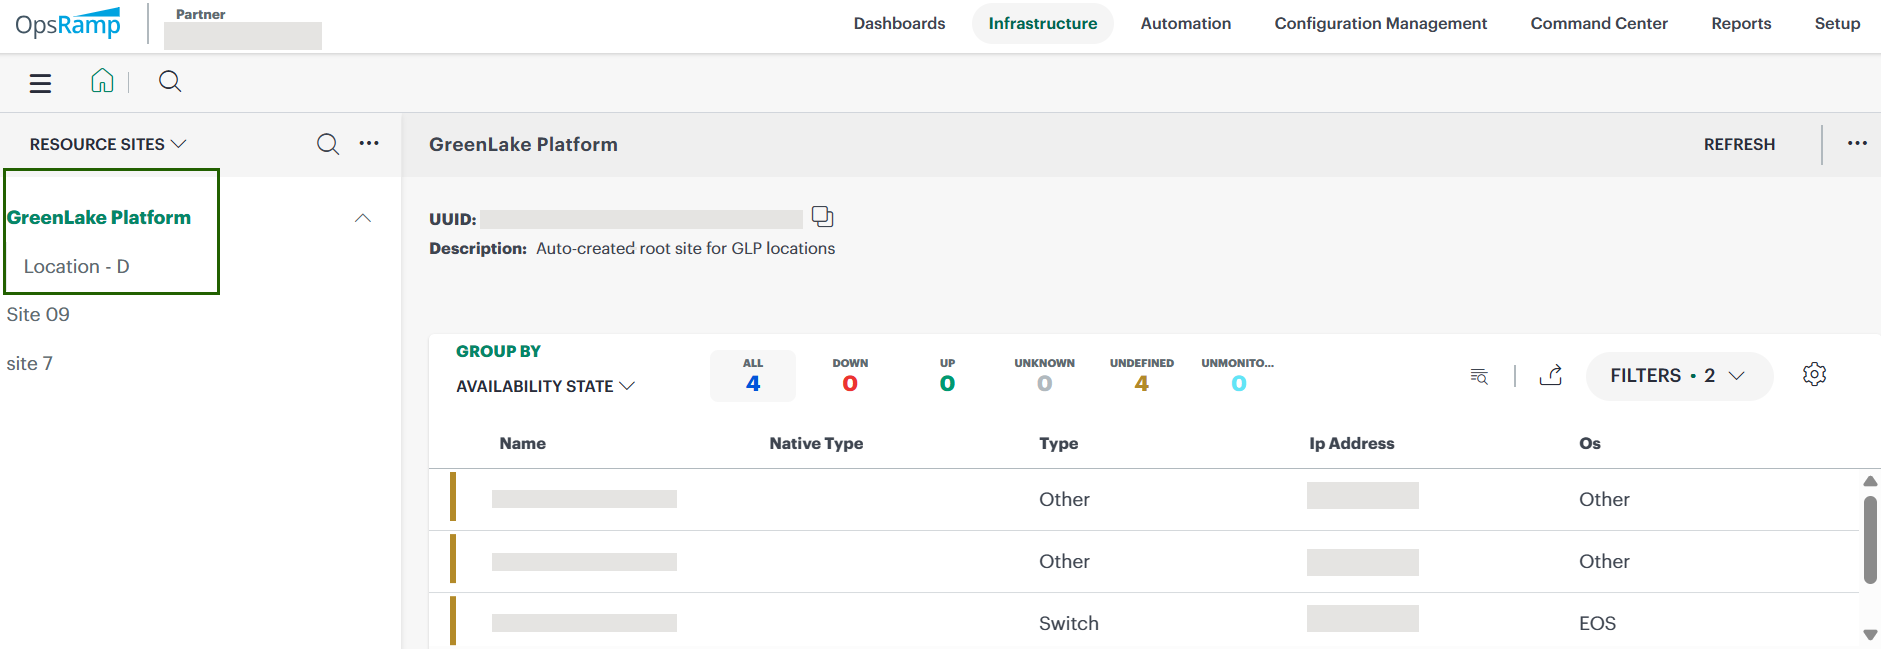Click the Partner name field
The image size is (1881, 649).
point(243,35)
